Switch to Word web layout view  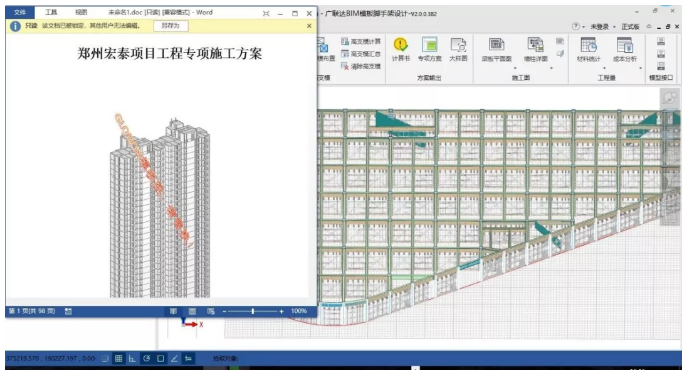click(x=211, y=311)
